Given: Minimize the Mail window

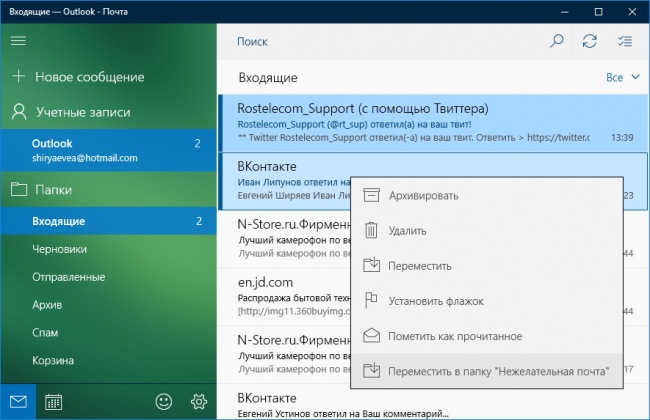Looking at the screenshot, I should click(x=565, y=12).
